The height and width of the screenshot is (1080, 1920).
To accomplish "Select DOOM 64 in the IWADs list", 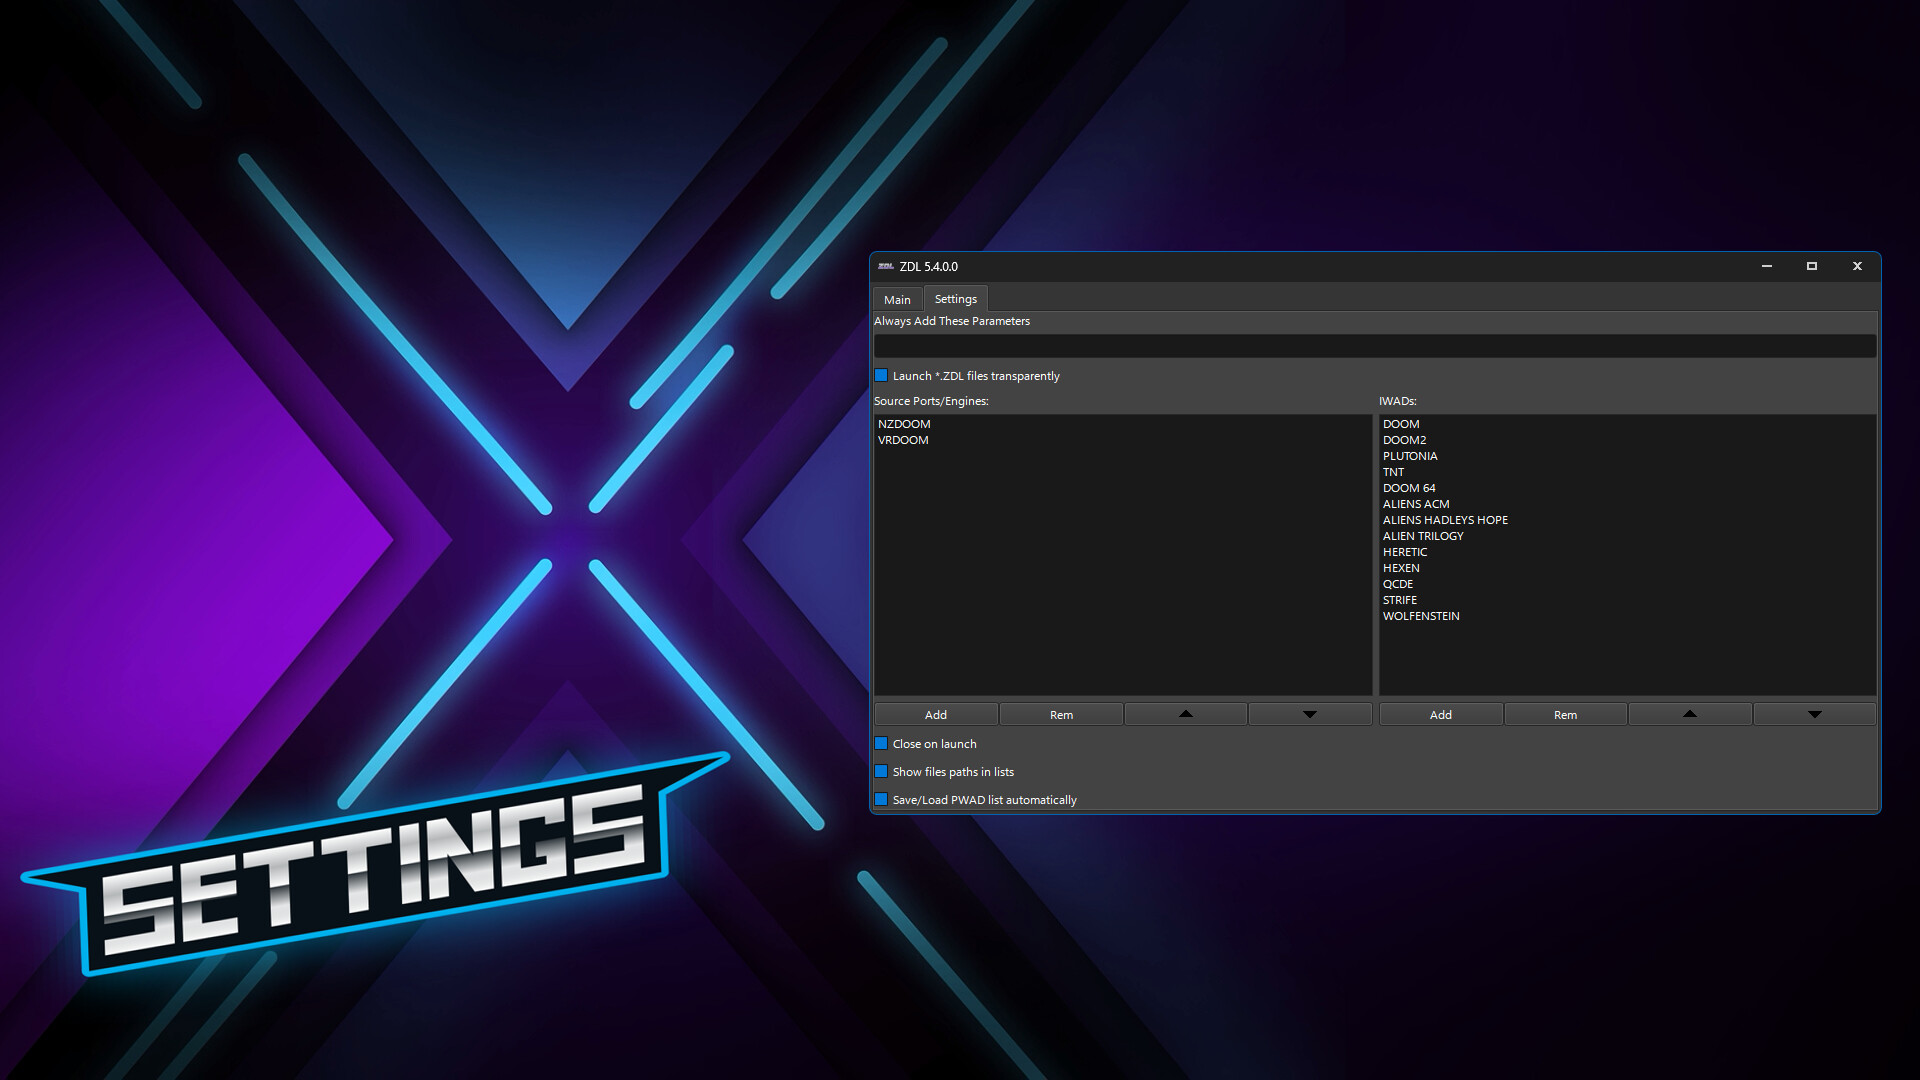I will click(1410, 488).
